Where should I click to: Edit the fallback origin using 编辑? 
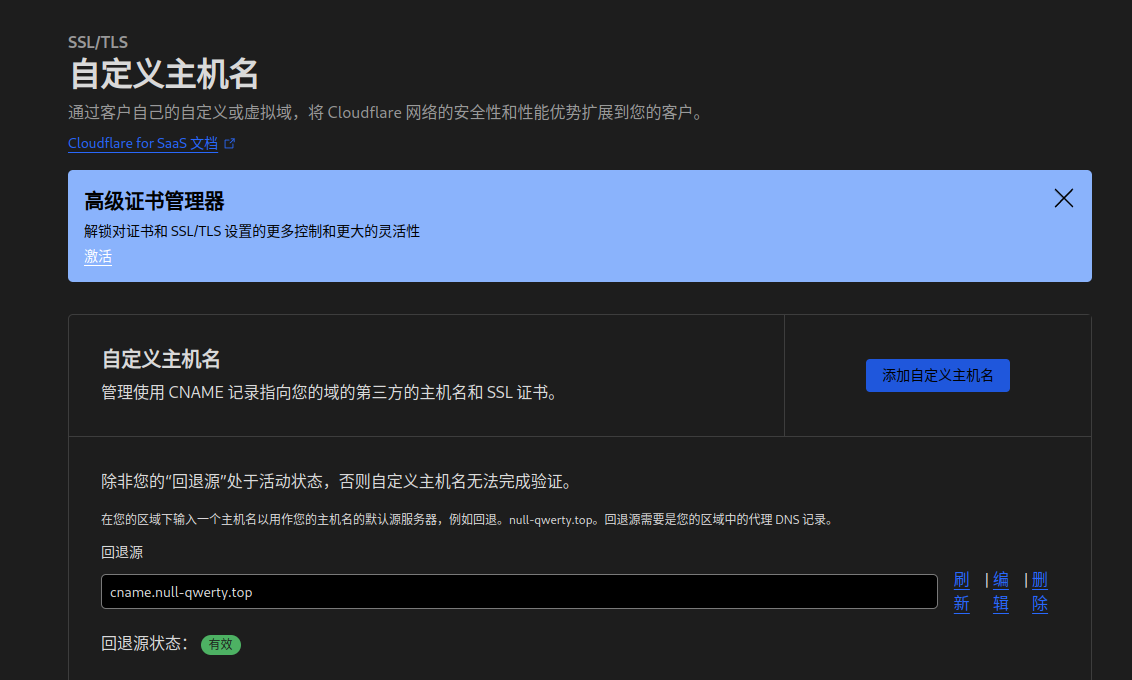coord(999,591)
